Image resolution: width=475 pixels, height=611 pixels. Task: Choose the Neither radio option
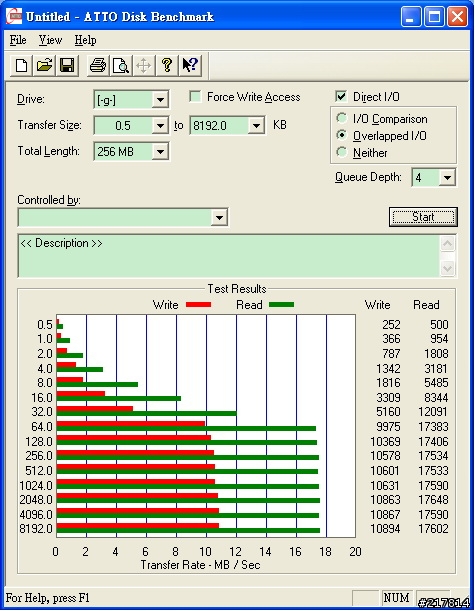(342, 152)
